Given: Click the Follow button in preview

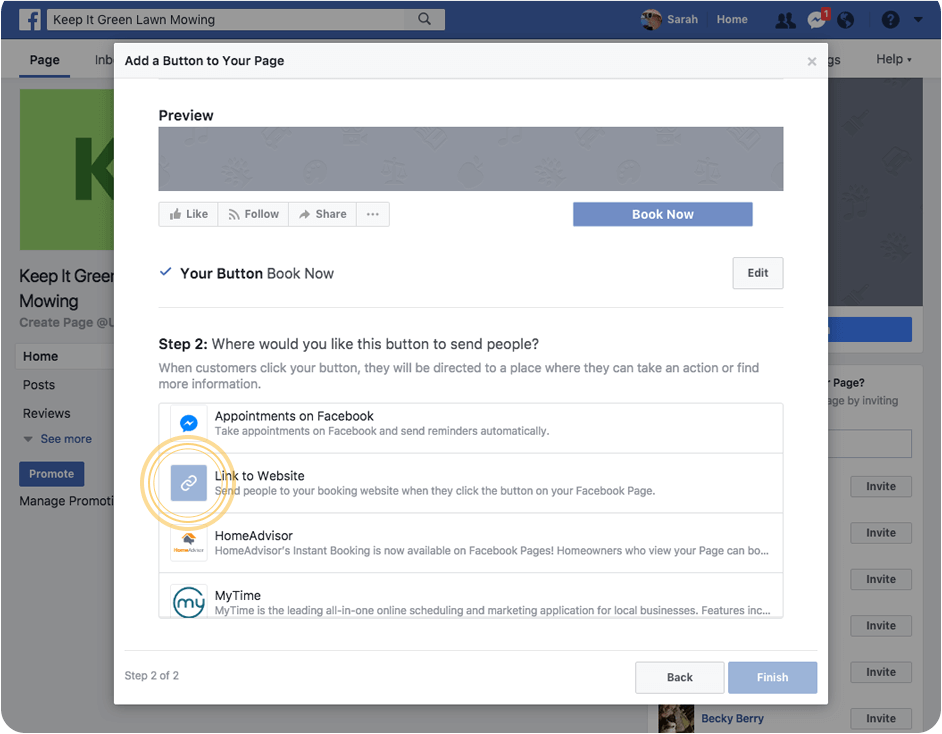Looking at the screenshot, I should click(253, 214).
